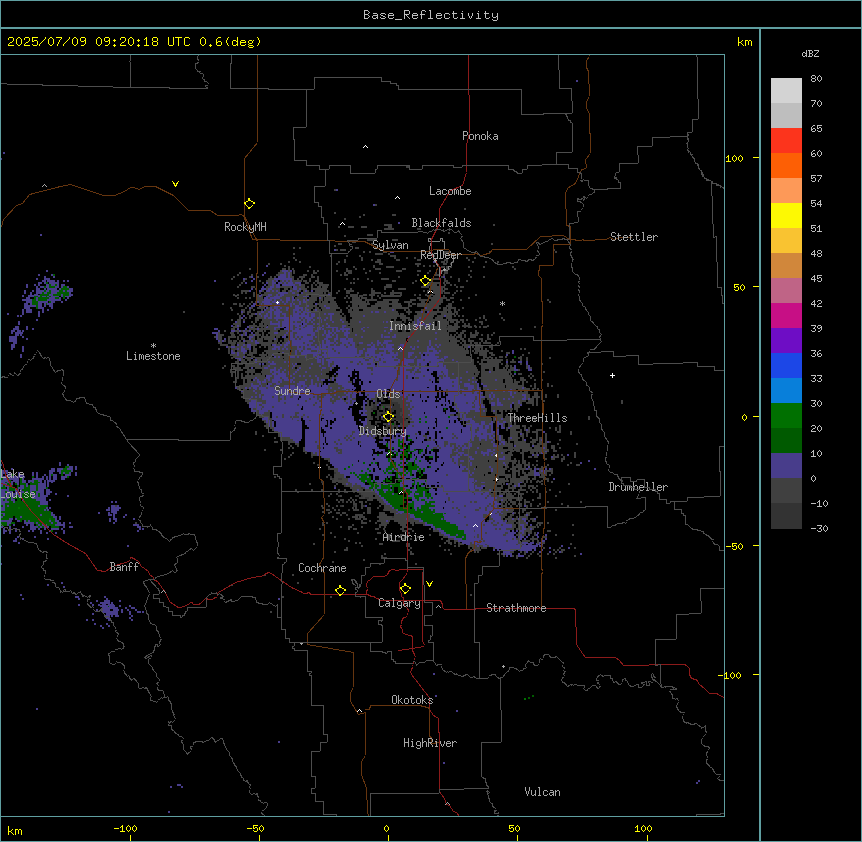This screenshot has width=862, height=842.
Task: Click the Okotoks label
Action: click(x=412, y=700)
